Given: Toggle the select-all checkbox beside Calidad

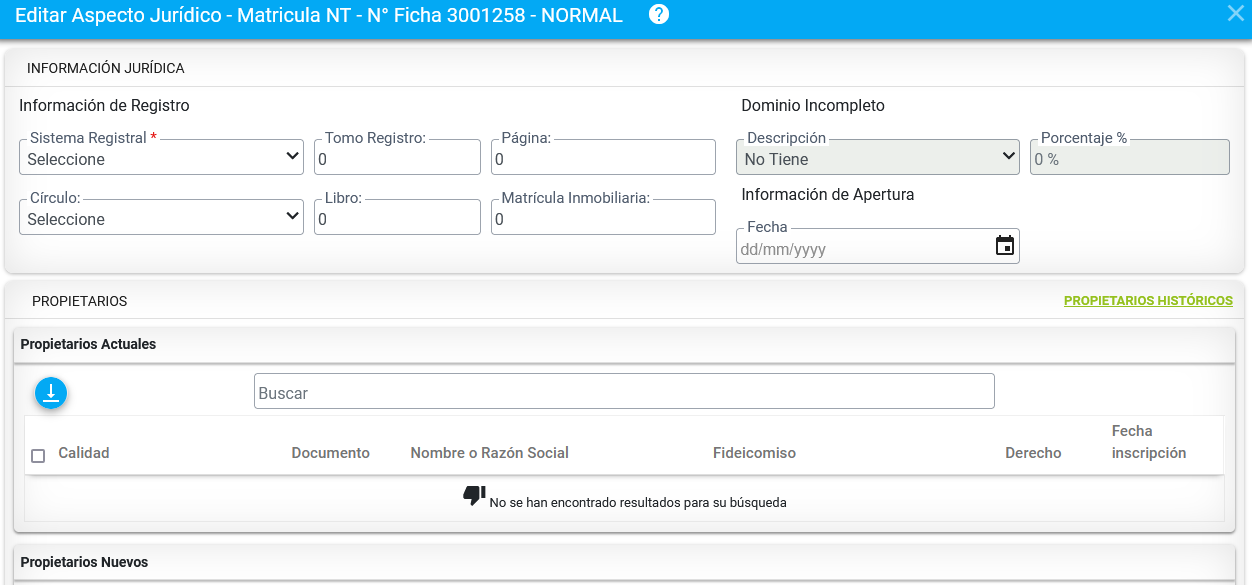Looking at the screenshot, I should (38, 456).
